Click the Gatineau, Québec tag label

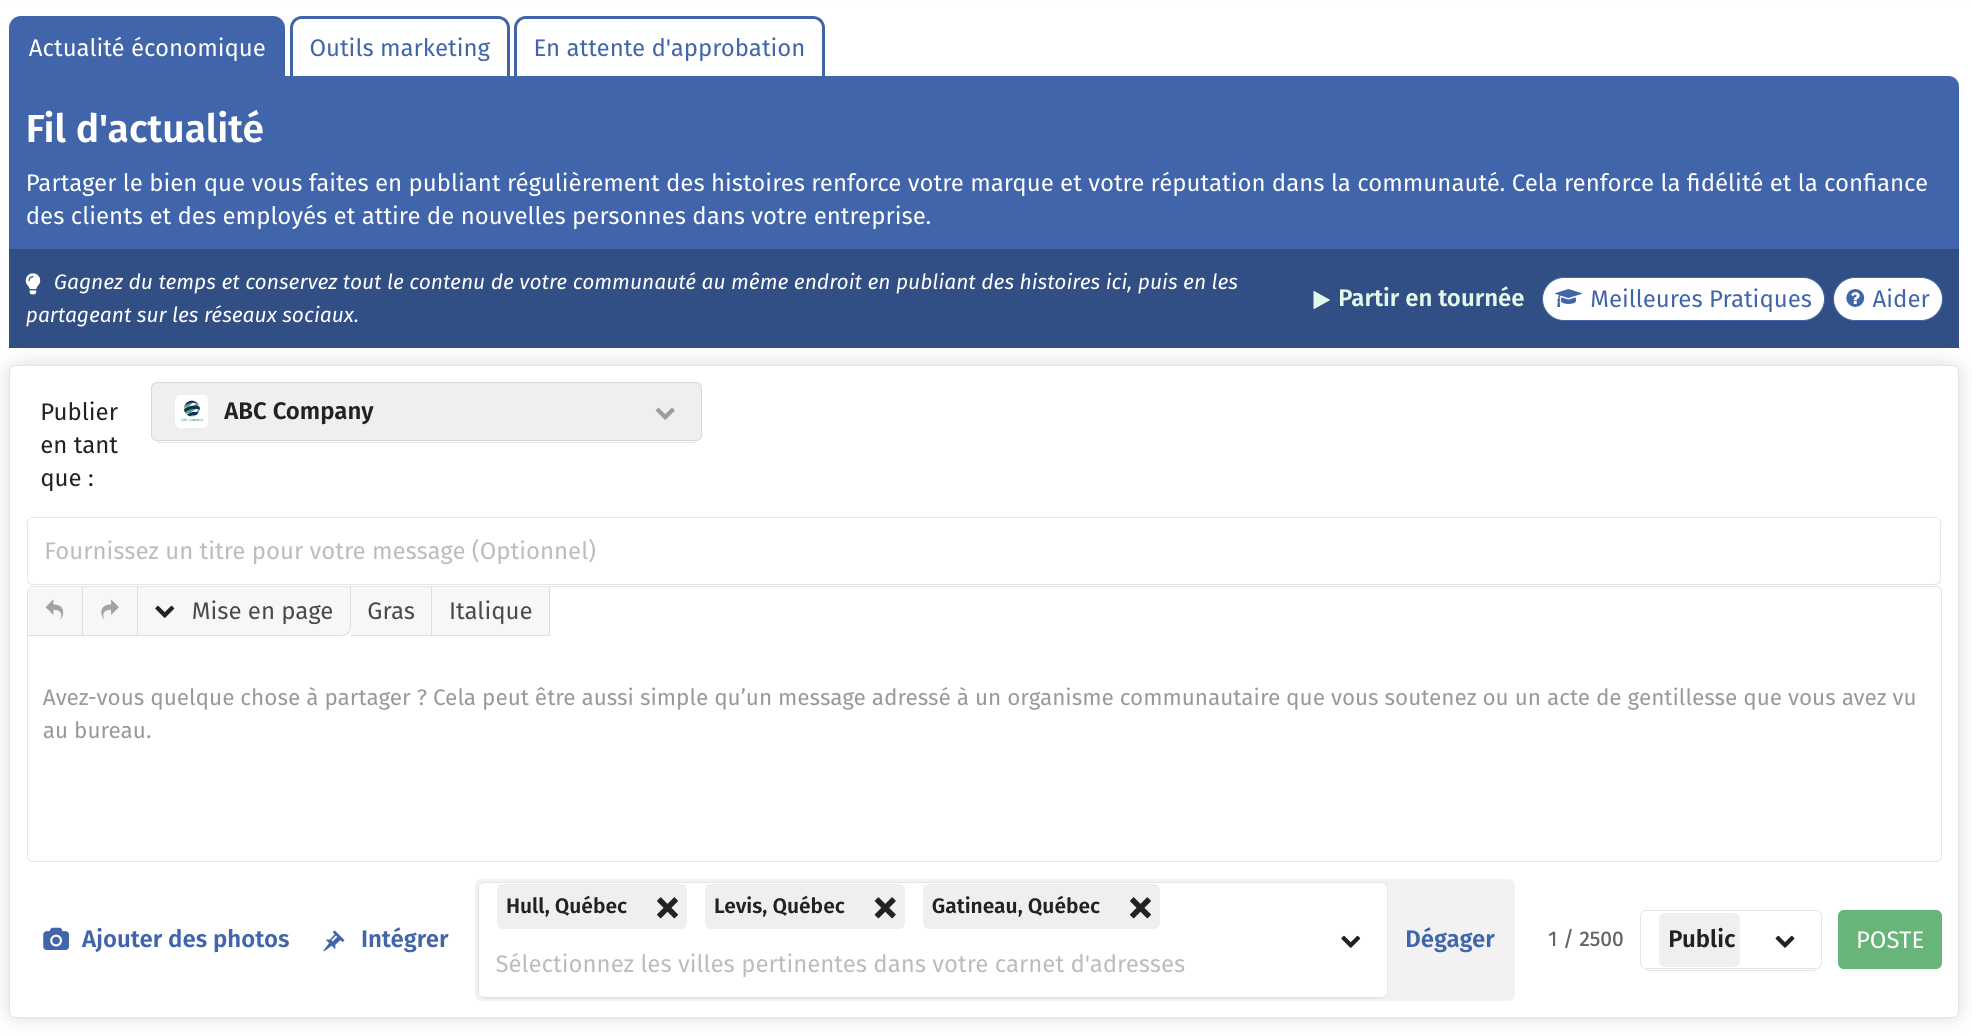click(1016, 906)
